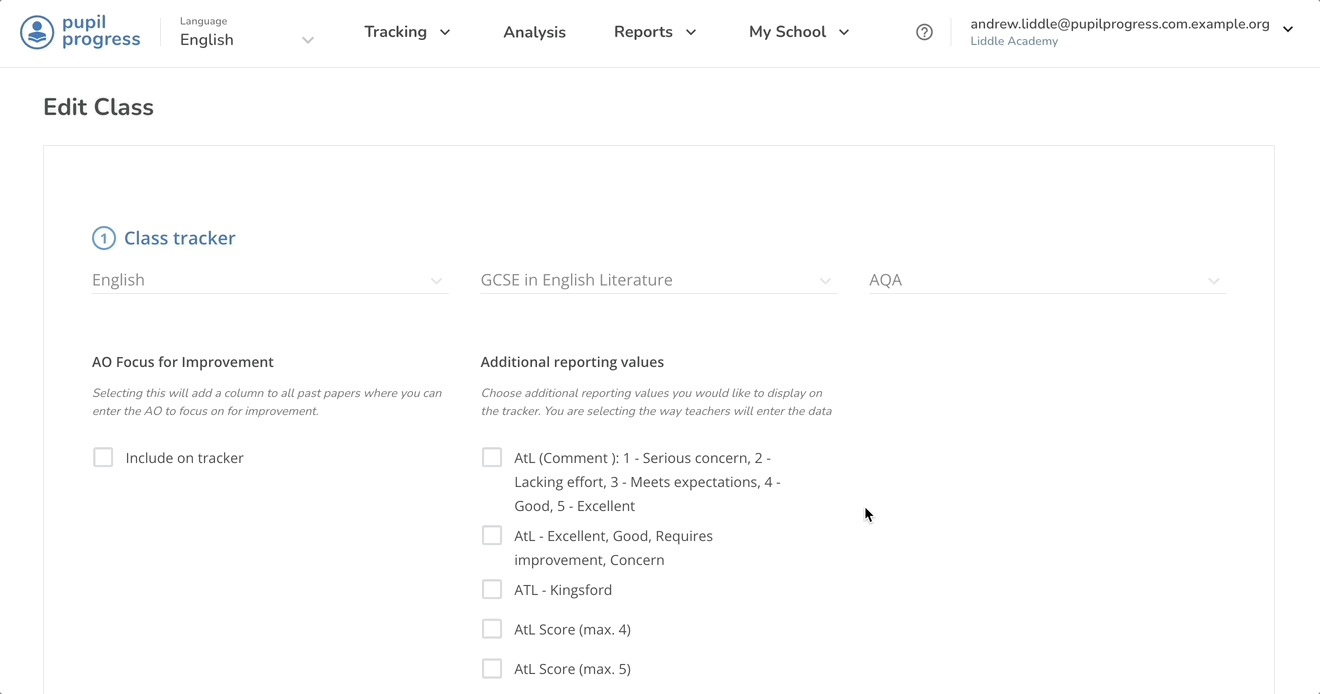Open the Tracking menu
This screenshot has height=694, width=1320.
pos(396,32)
